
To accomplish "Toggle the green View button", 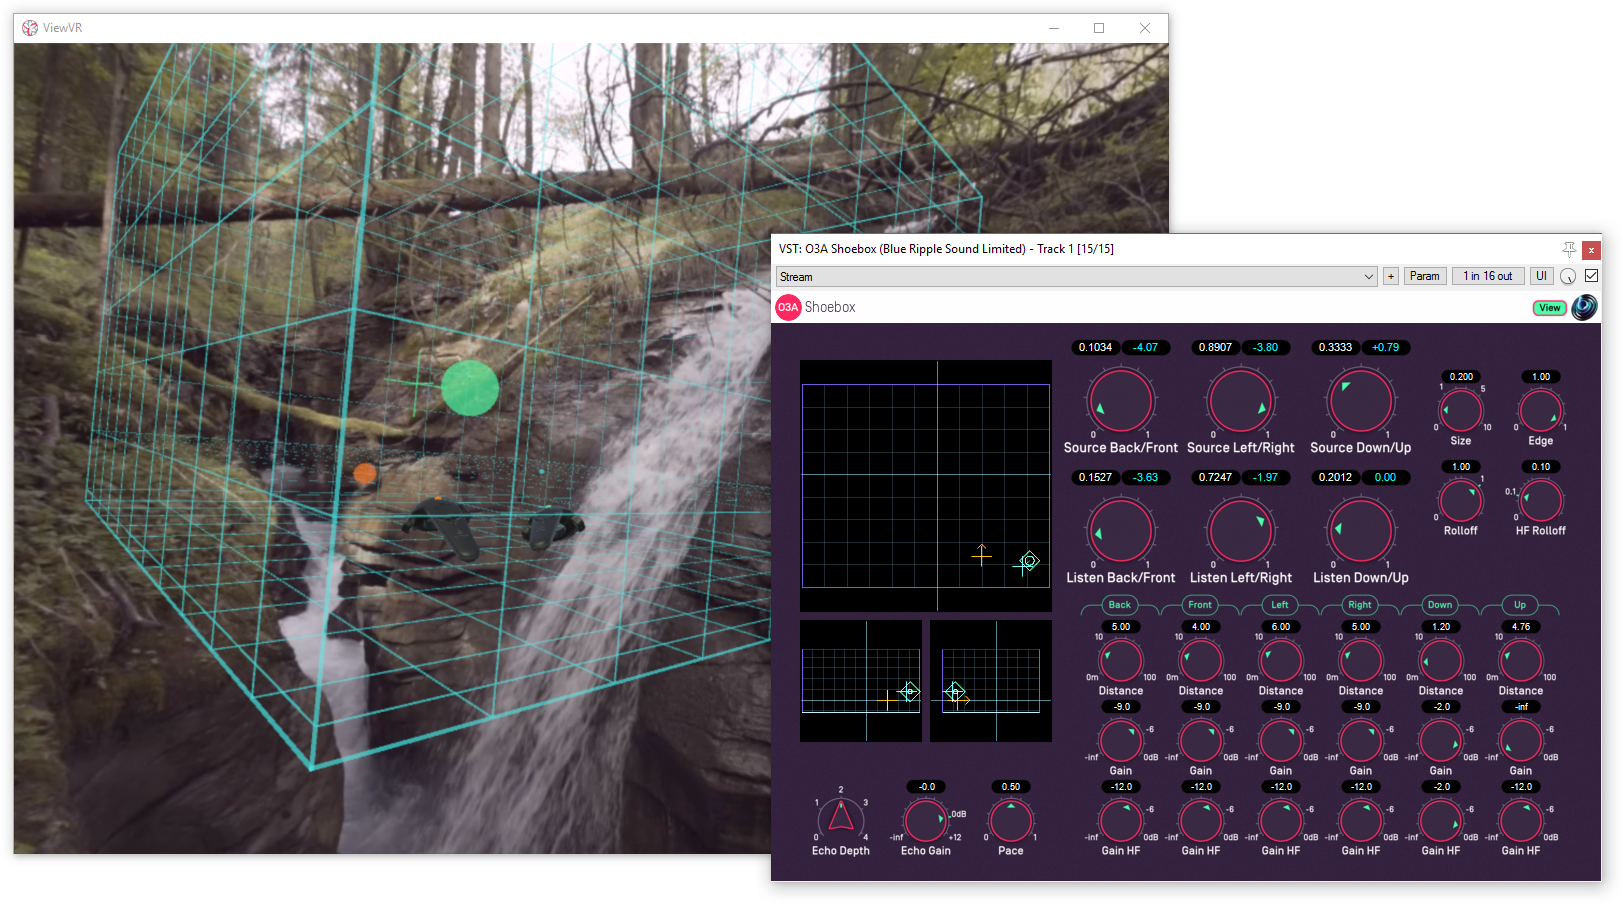I will click(x=1550, y=308).
